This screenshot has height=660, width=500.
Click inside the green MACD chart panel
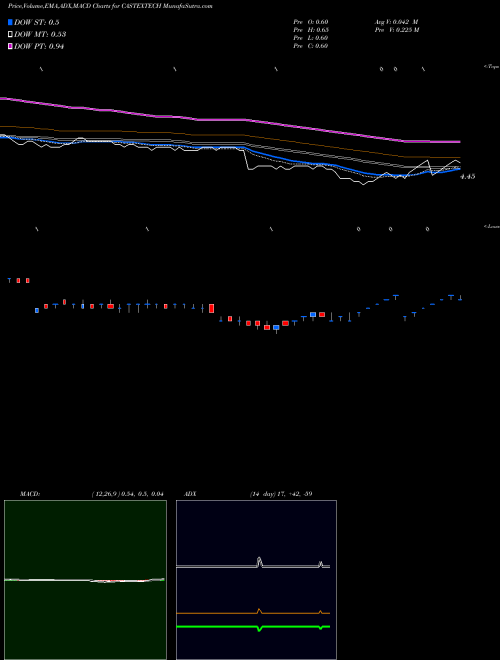pyautogui.click(x=85, y=580)
